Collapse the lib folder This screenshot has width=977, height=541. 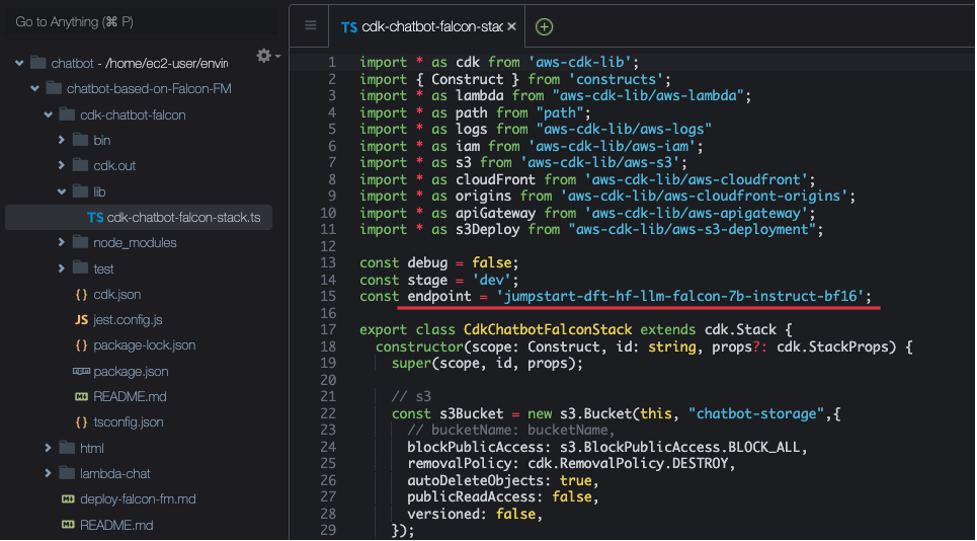tap(62, 192)
